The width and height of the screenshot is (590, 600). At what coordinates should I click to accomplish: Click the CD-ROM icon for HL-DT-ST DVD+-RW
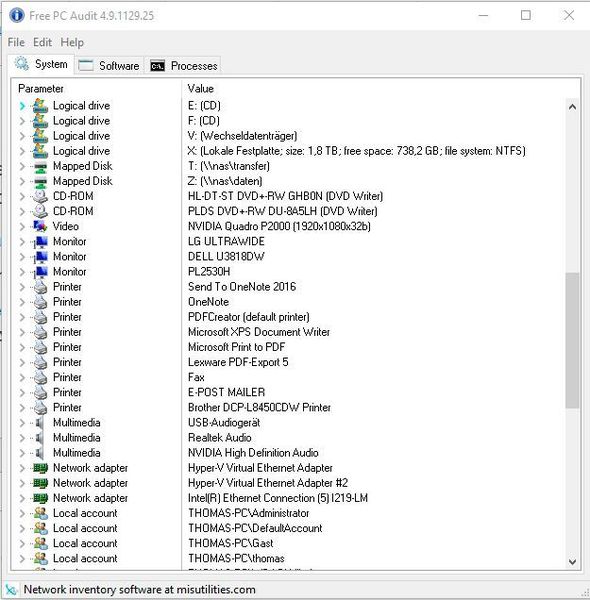point(40,196)
